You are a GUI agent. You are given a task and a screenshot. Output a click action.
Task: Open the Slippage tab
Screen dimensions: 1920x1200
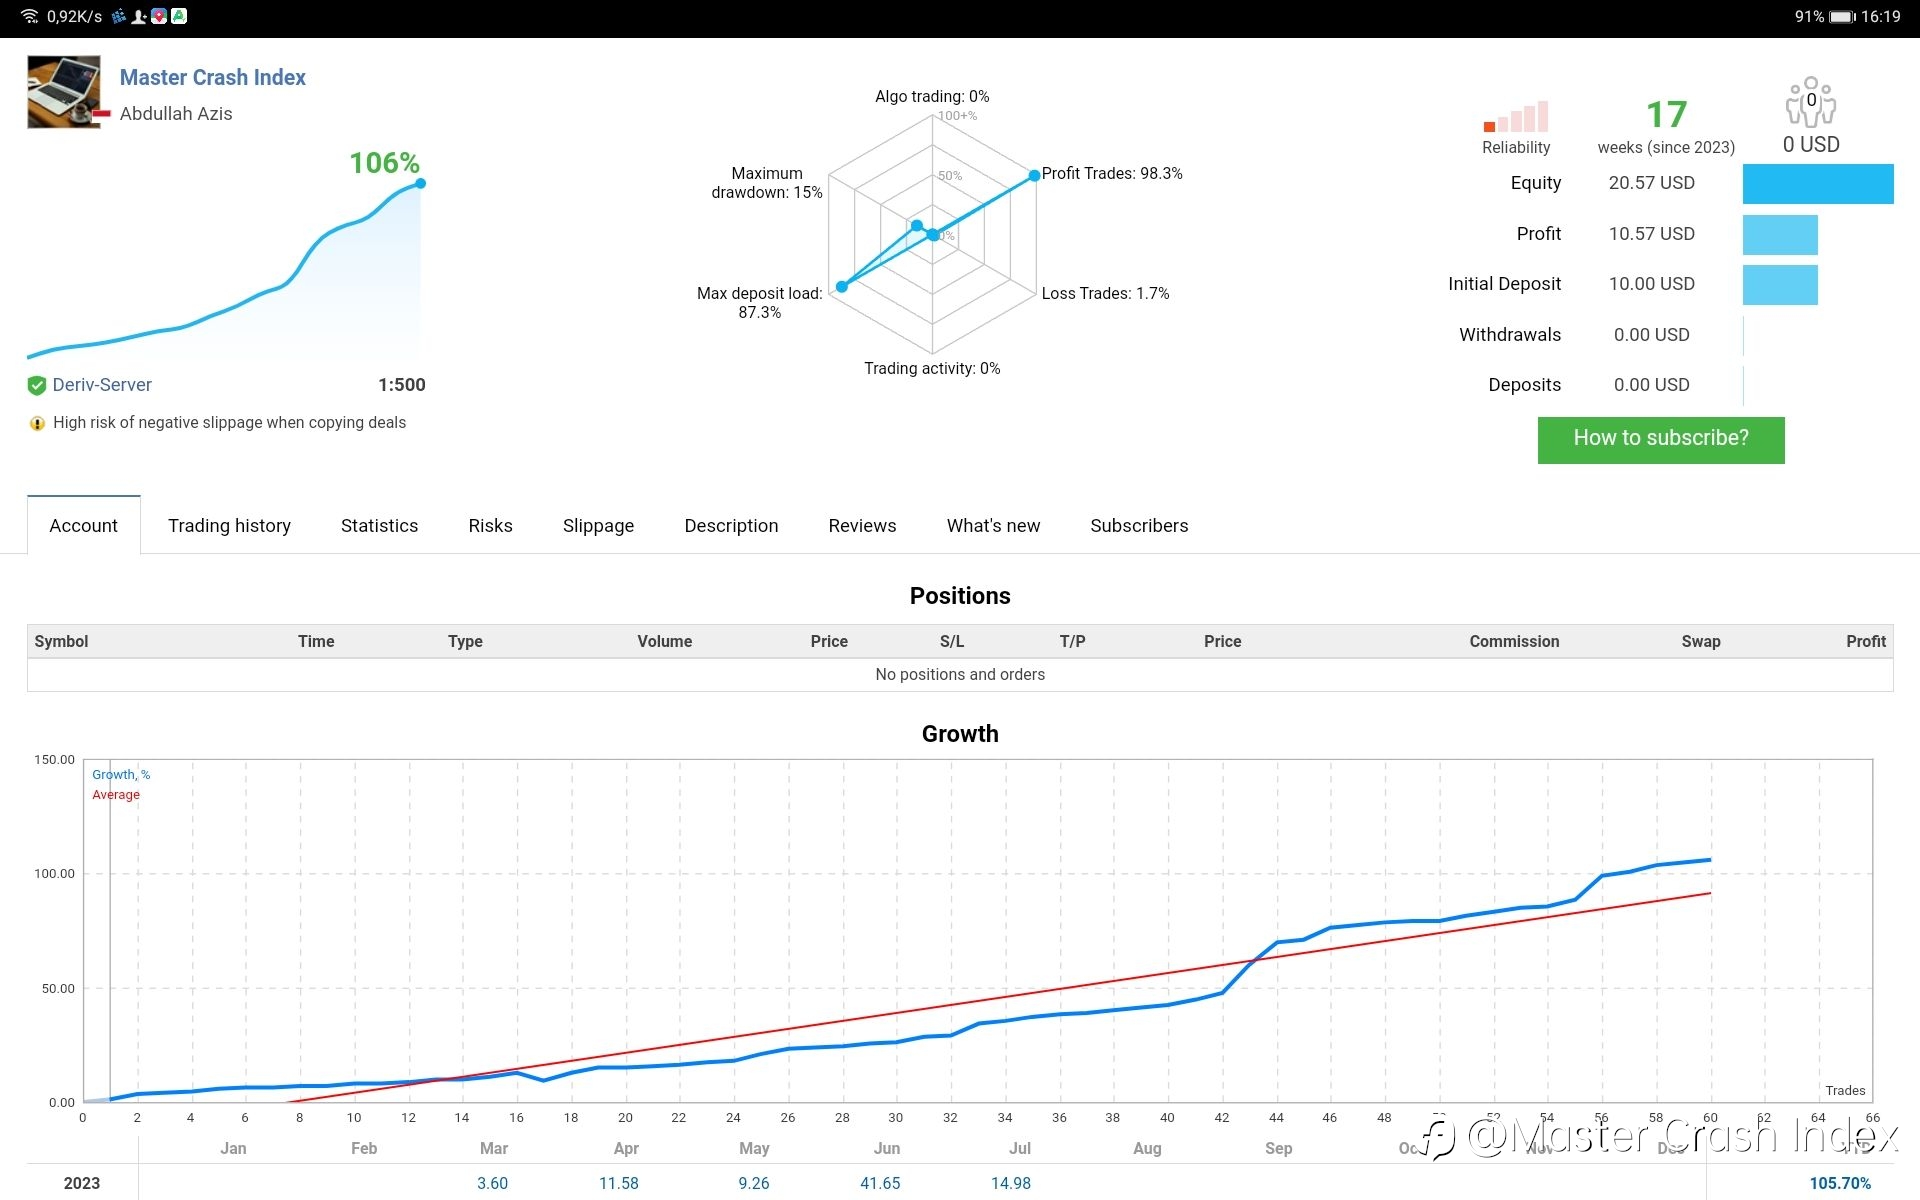(x=598, y=525)
